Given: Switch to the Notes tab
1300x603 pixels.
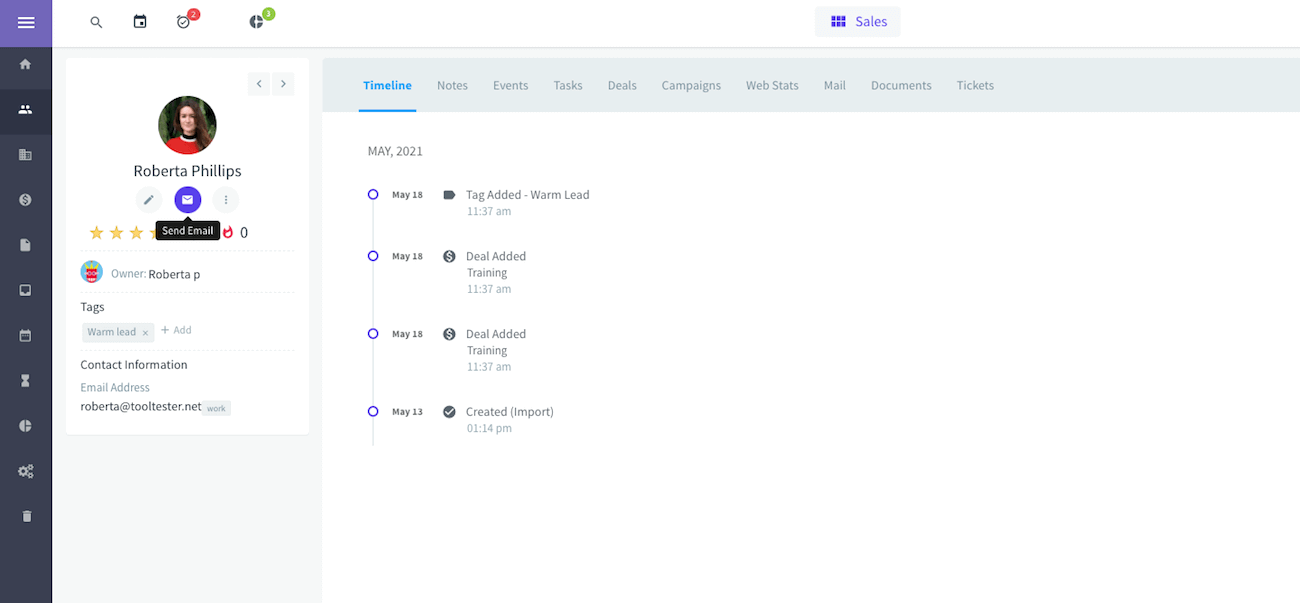Looking at the screenshot, I should click(x=452, y=85).
